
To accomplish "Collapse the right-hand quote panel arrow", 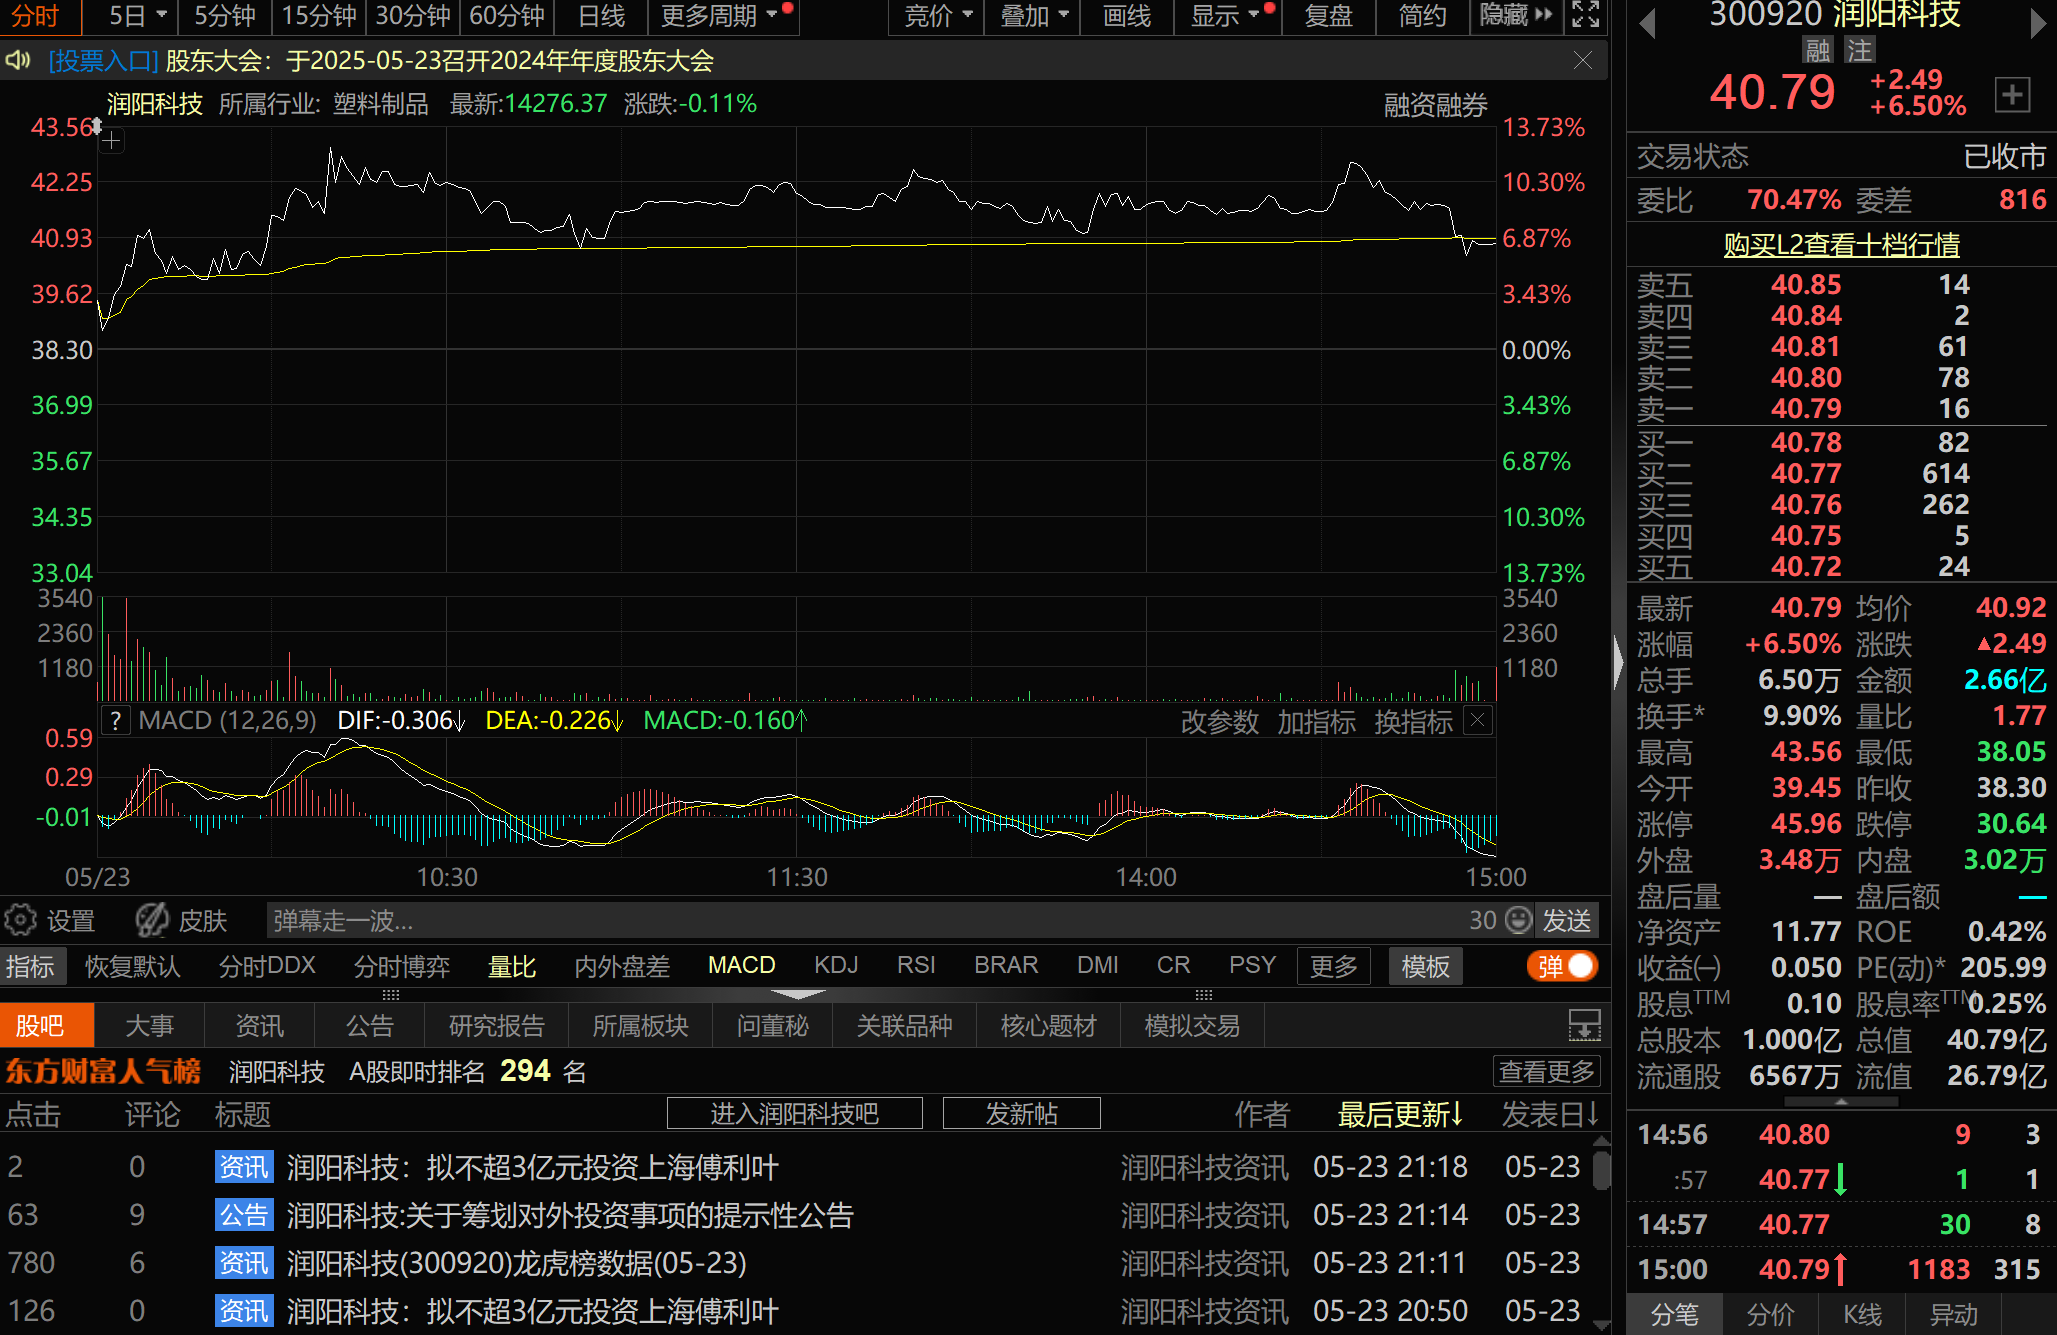I will click(x=1618, y=662).
